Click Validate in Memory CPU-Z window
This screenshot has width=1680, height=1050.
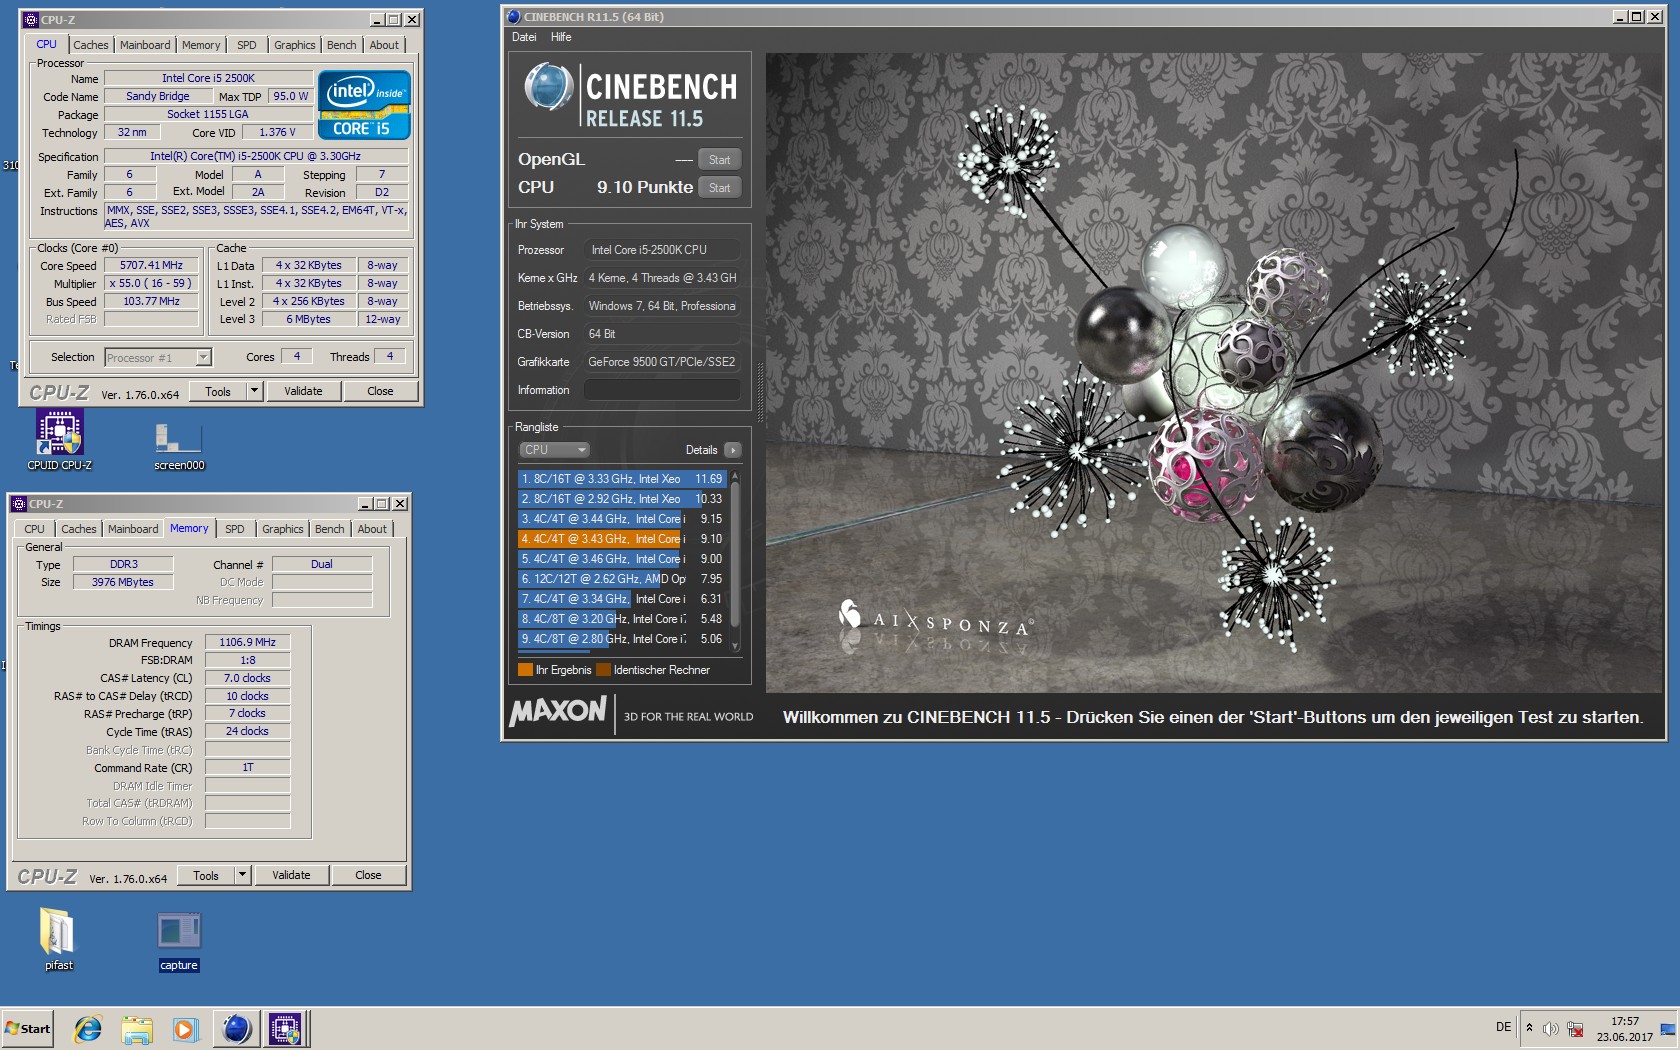click(291, 875)
